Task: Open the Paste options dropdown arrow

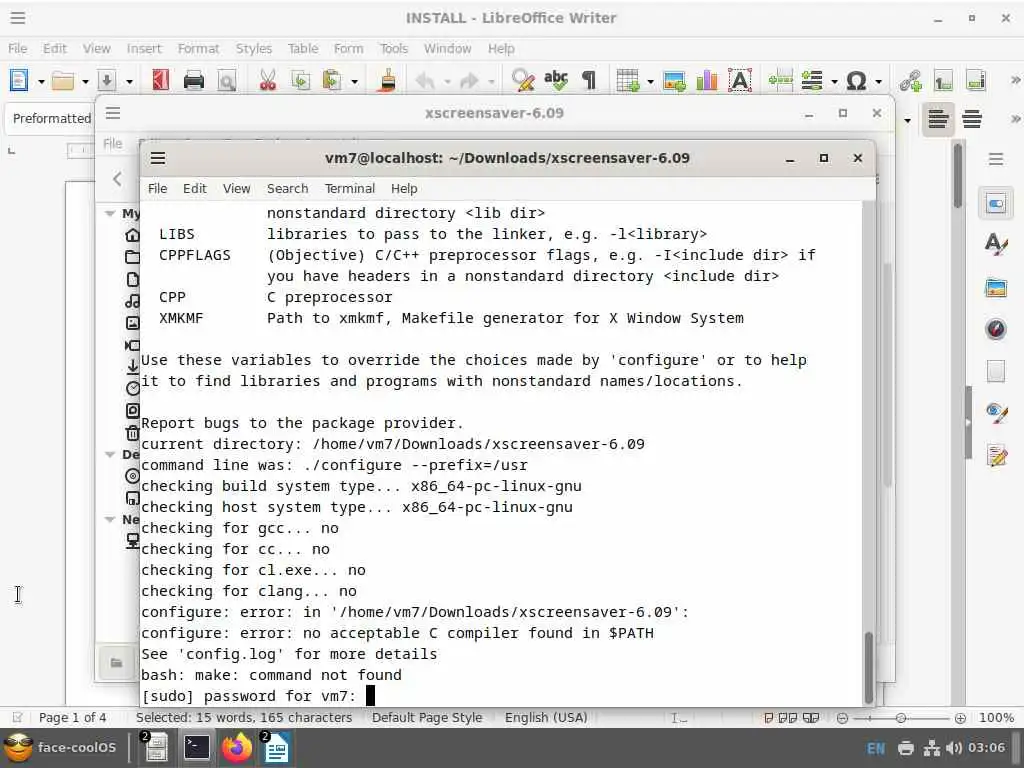Action: [355, 82]
